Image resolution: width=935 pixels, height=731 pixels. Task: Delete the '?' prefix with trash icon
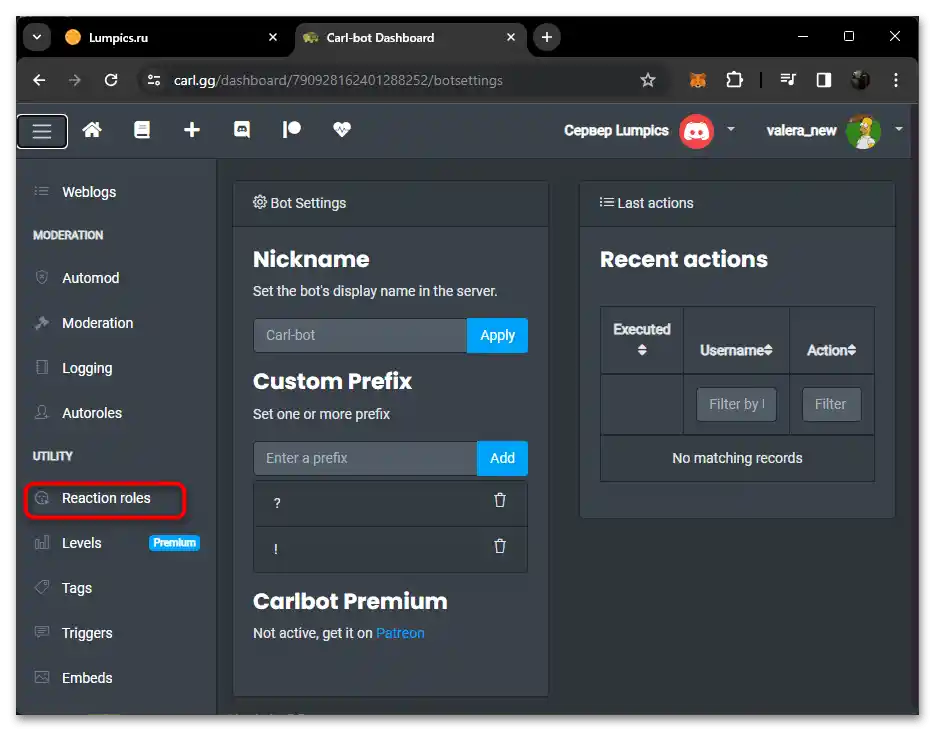click(x=500, y=500)
